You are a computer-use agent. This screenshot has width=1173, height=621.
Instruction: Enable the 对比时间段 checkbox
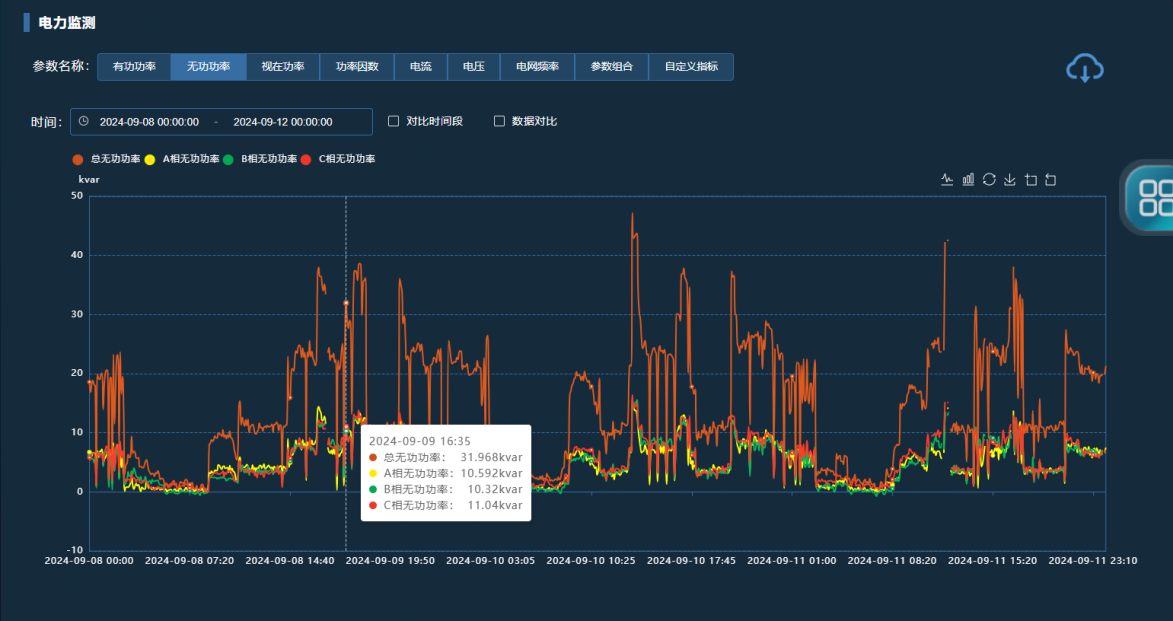point(394,121)
